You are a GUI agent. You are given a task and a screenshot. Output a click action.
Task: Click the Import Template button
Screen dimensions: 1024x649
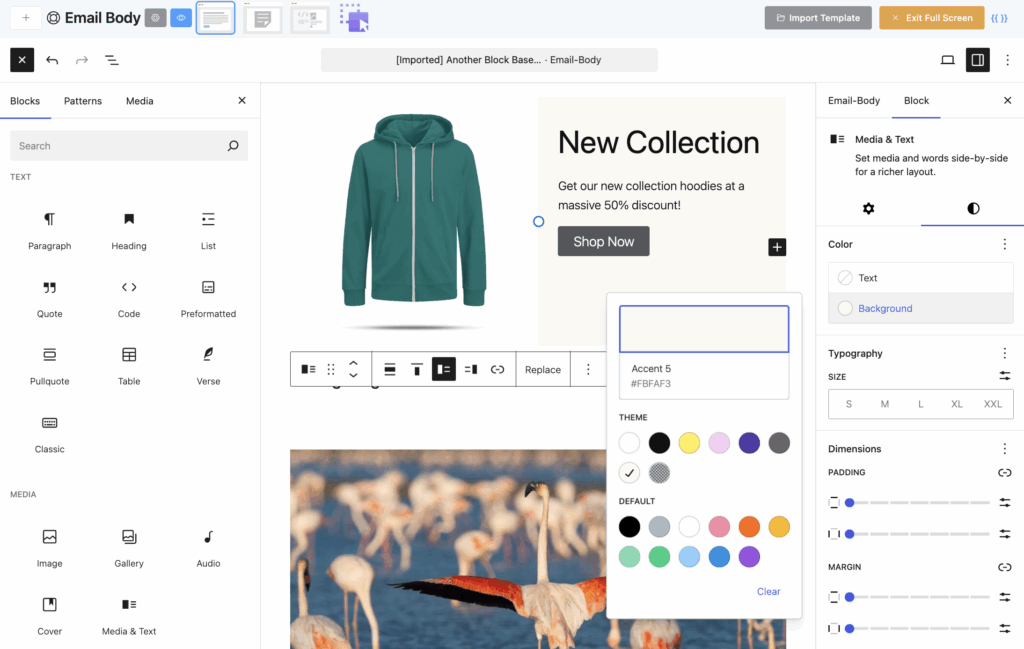click(x=818, y=18)
